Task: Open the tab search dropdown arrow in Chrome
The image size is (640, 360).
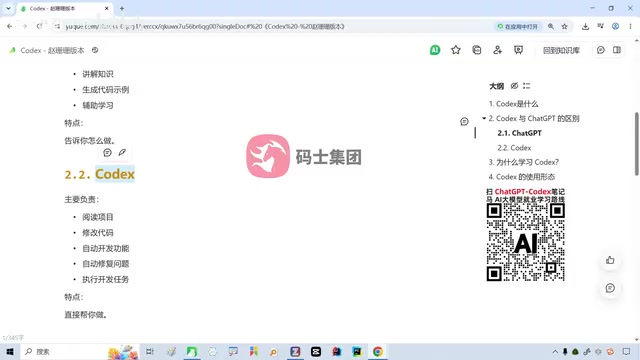Action: coord(8,8)
